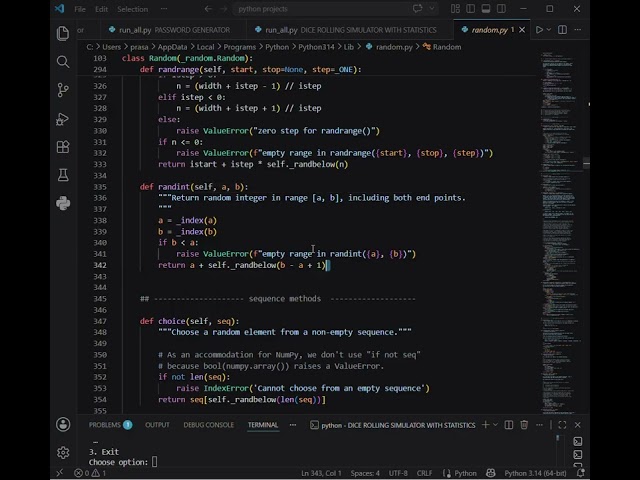Screen dimensions: 640x480
Task: Open the Extensions view
Action: [x=63, y=147]
